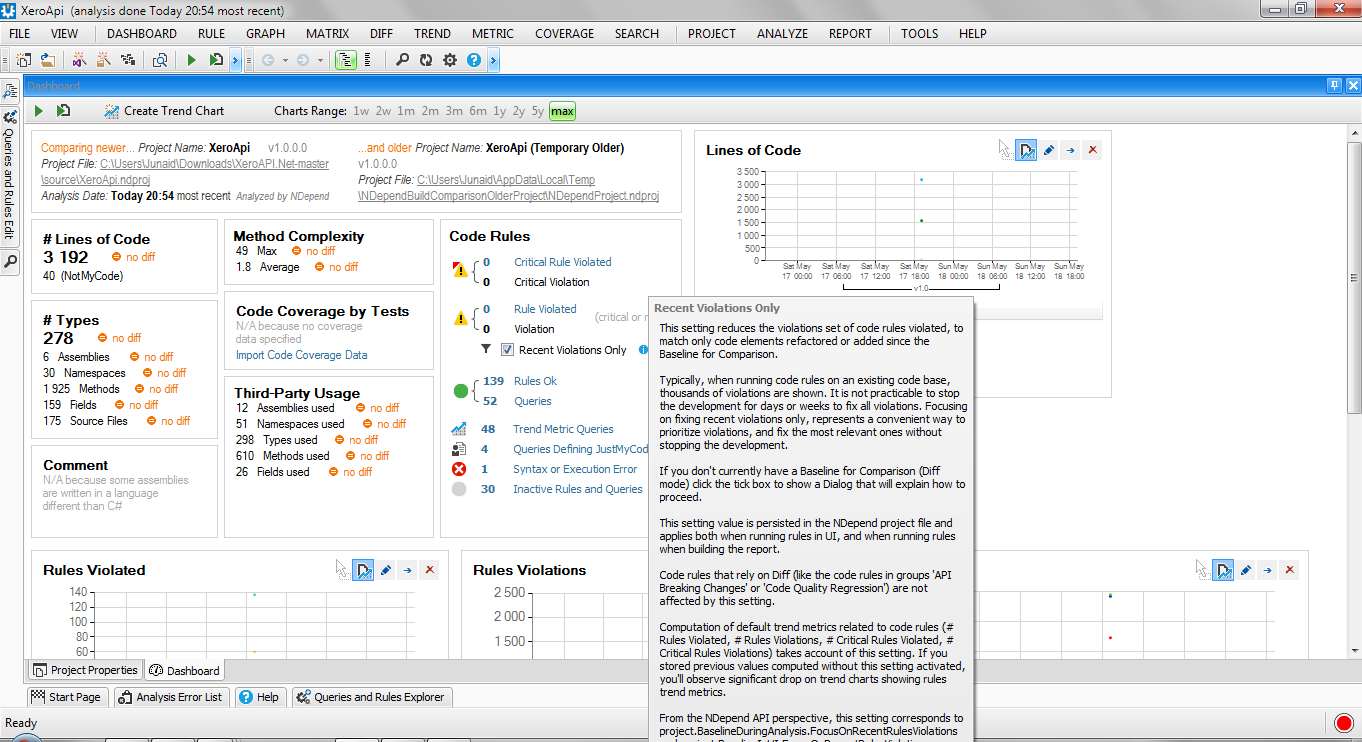
Task: Set charts range to 6m
Action: point(478,111)
